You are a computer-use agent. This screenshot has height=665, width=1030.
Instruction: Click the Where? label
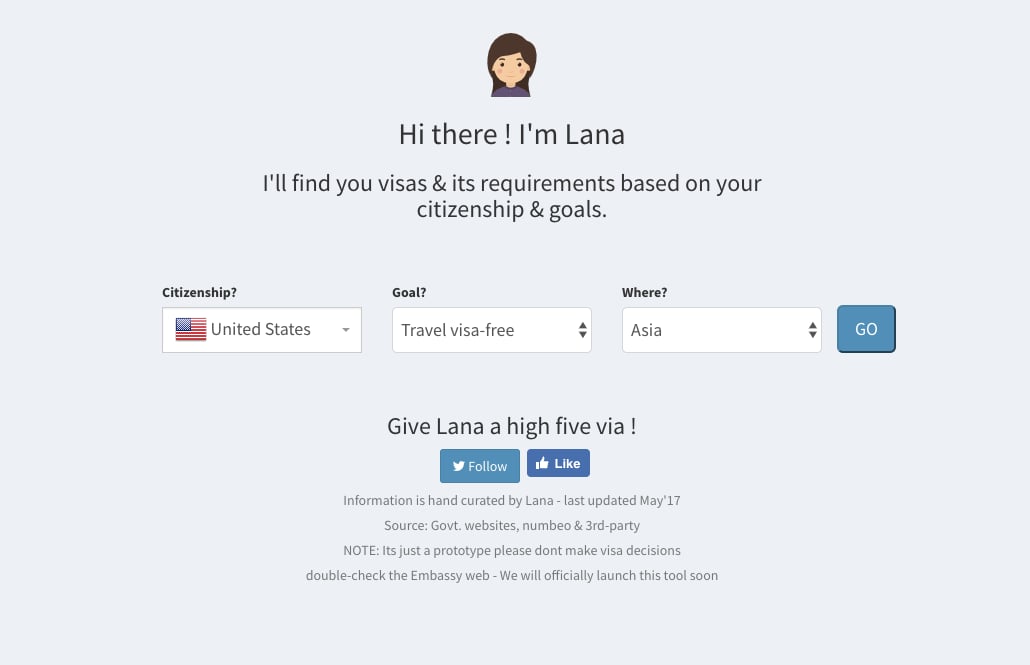tap(644, 292)
